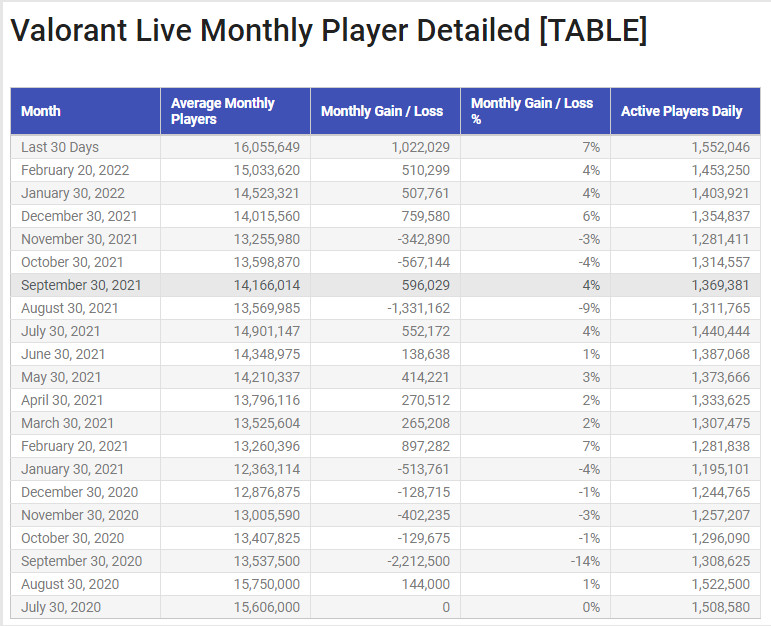Screen dimensions: 771x626
Task: Select monthly loss value -342,890
Action: (423, 239)
